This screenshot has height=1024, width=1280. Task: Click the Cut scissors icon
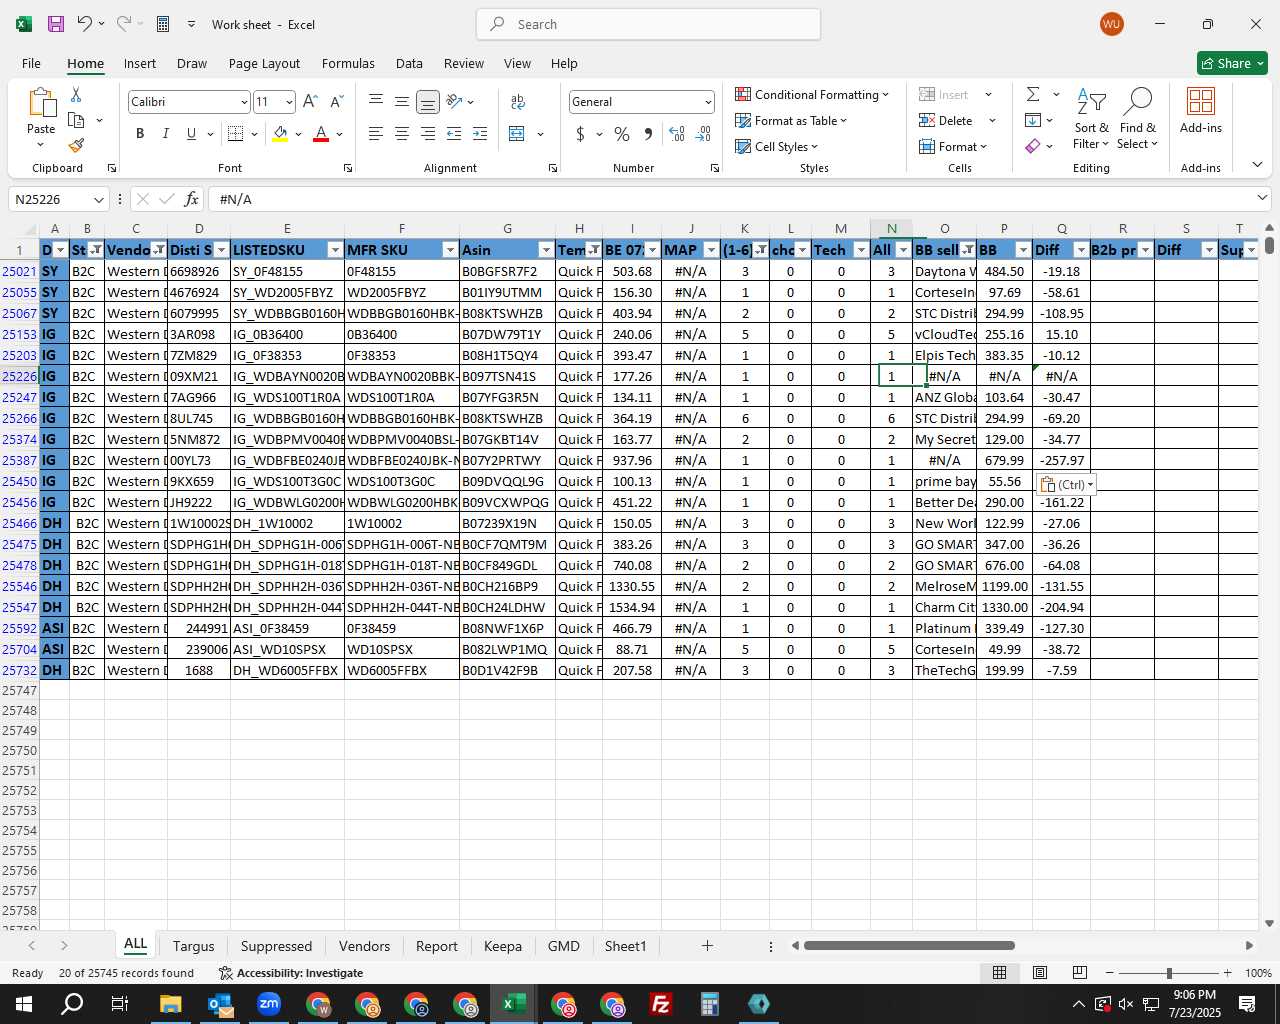tap(76, 95)
